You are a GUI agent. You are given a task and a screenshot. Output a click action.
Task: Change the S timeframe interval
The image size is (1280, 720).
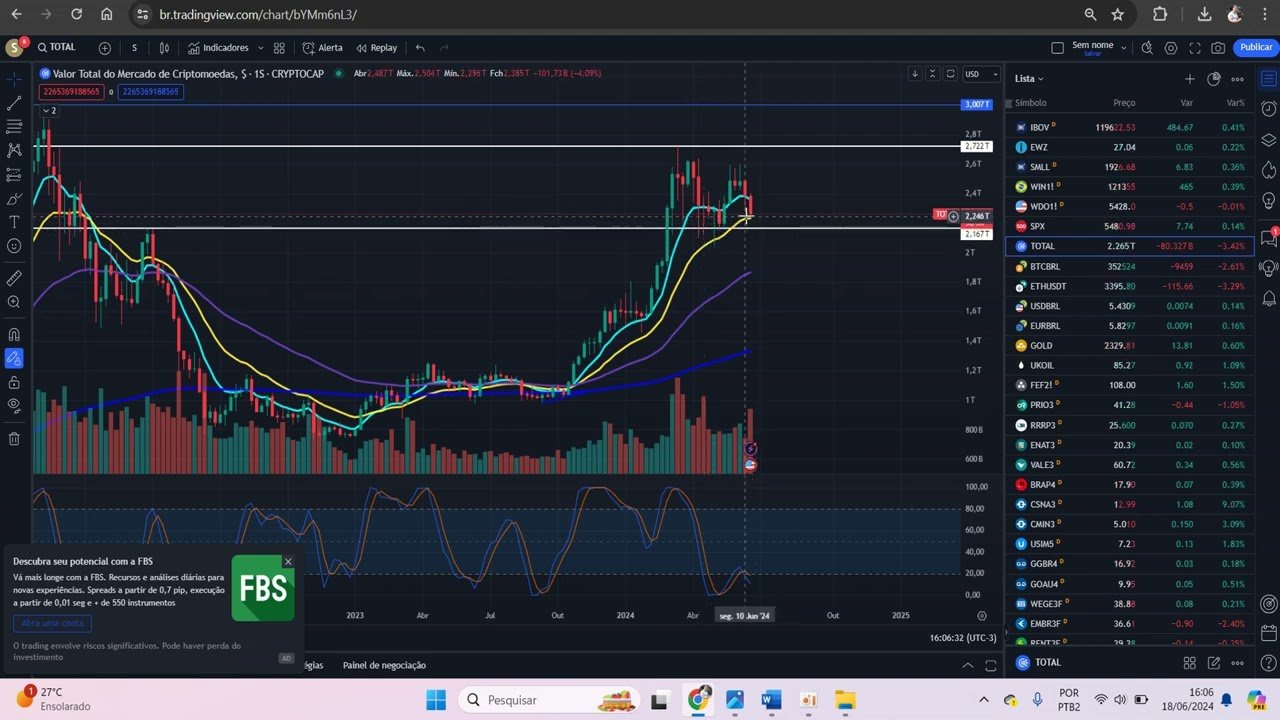click(x=134, y=47)
